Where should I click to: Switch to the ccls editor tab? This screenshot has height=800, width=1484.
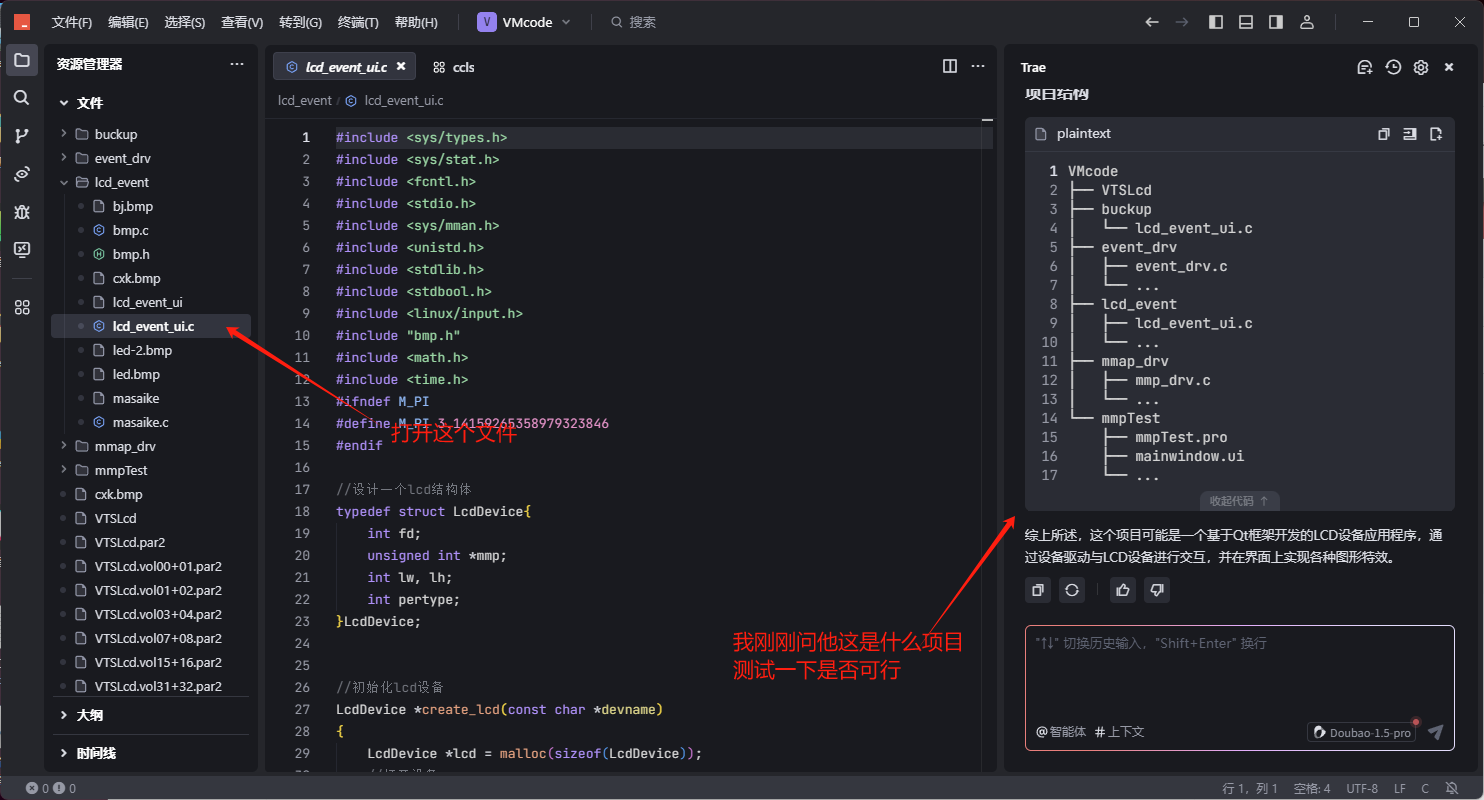453,67
